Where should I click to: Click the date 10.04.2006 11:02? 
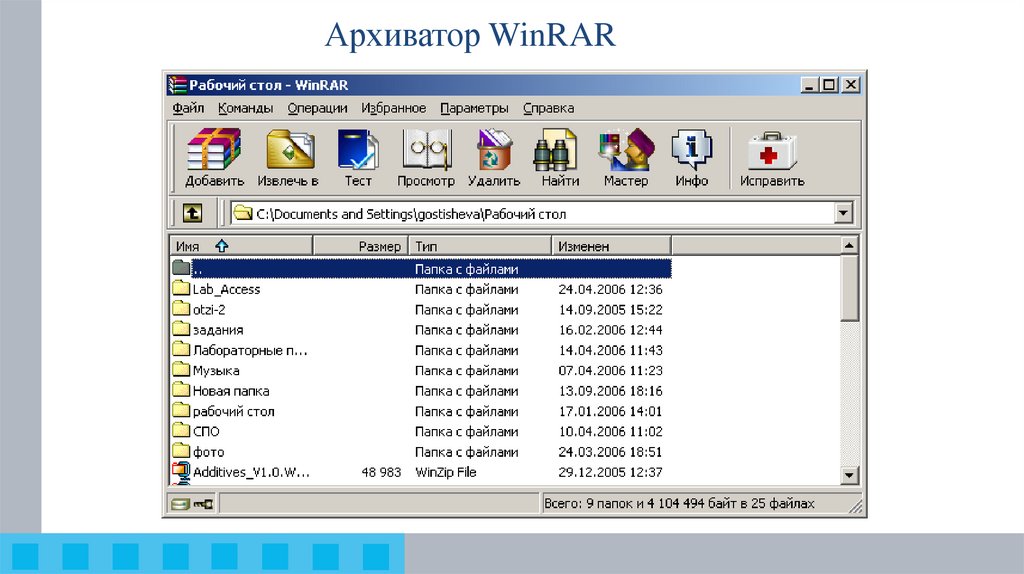(610, 432)
